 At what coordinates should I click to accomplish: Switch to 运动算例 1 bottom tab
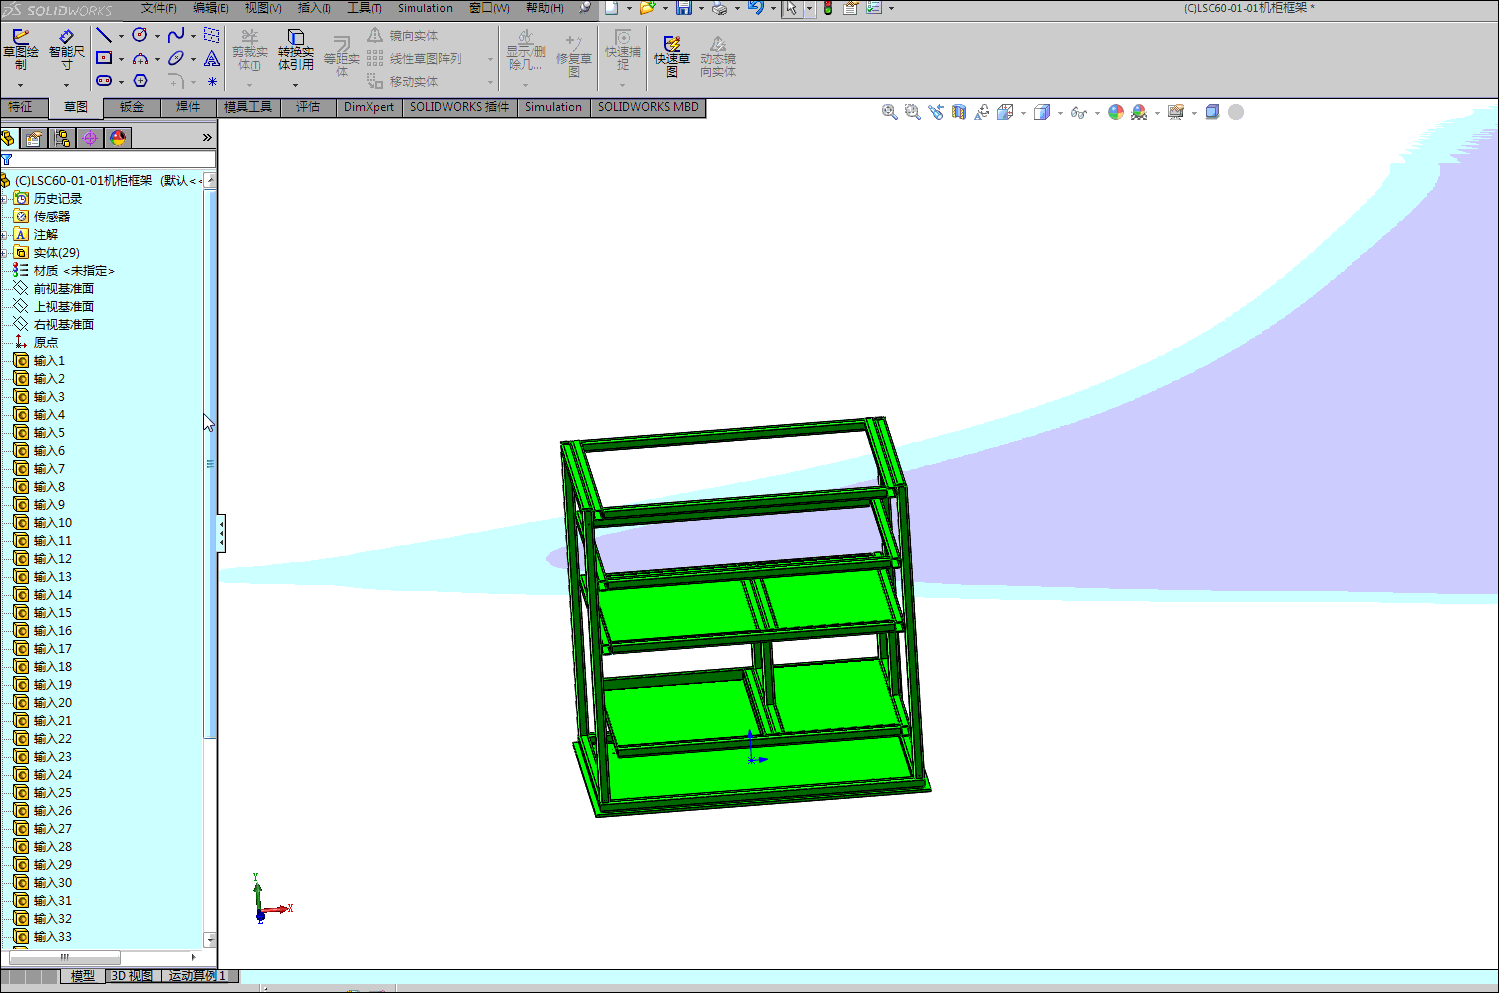coord(198,976)
